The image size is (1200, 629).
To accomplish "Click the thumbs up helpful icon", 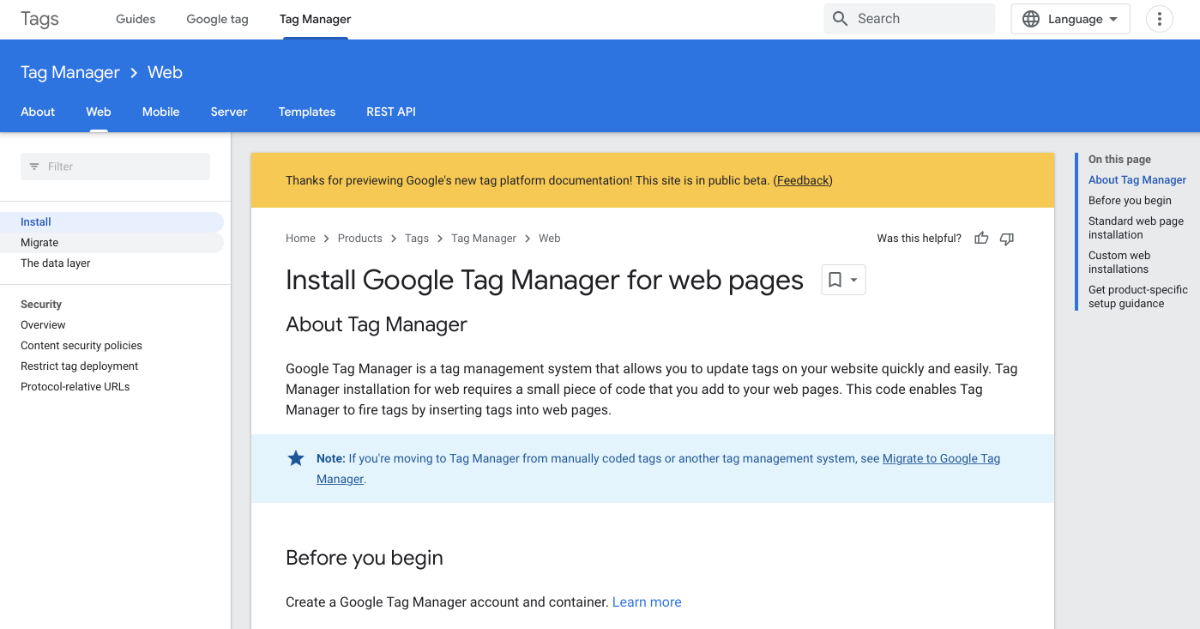I will click(x=981, y=238).
